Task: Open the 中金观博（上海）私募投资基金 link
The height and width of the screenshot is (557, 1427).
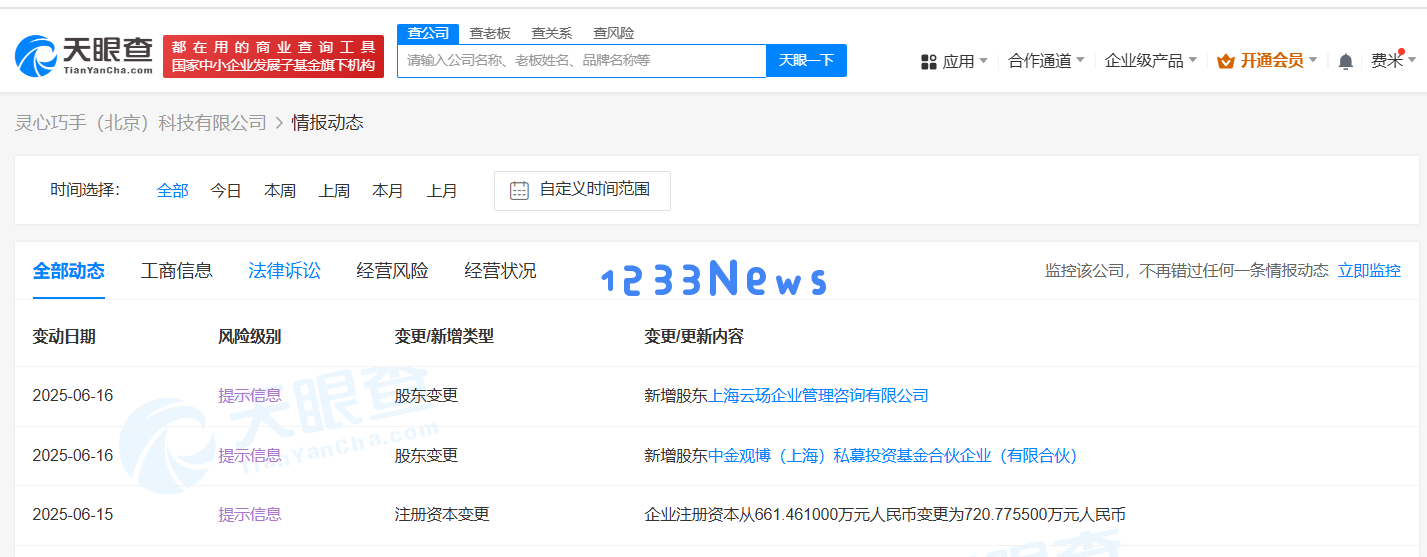Action: 893,455
